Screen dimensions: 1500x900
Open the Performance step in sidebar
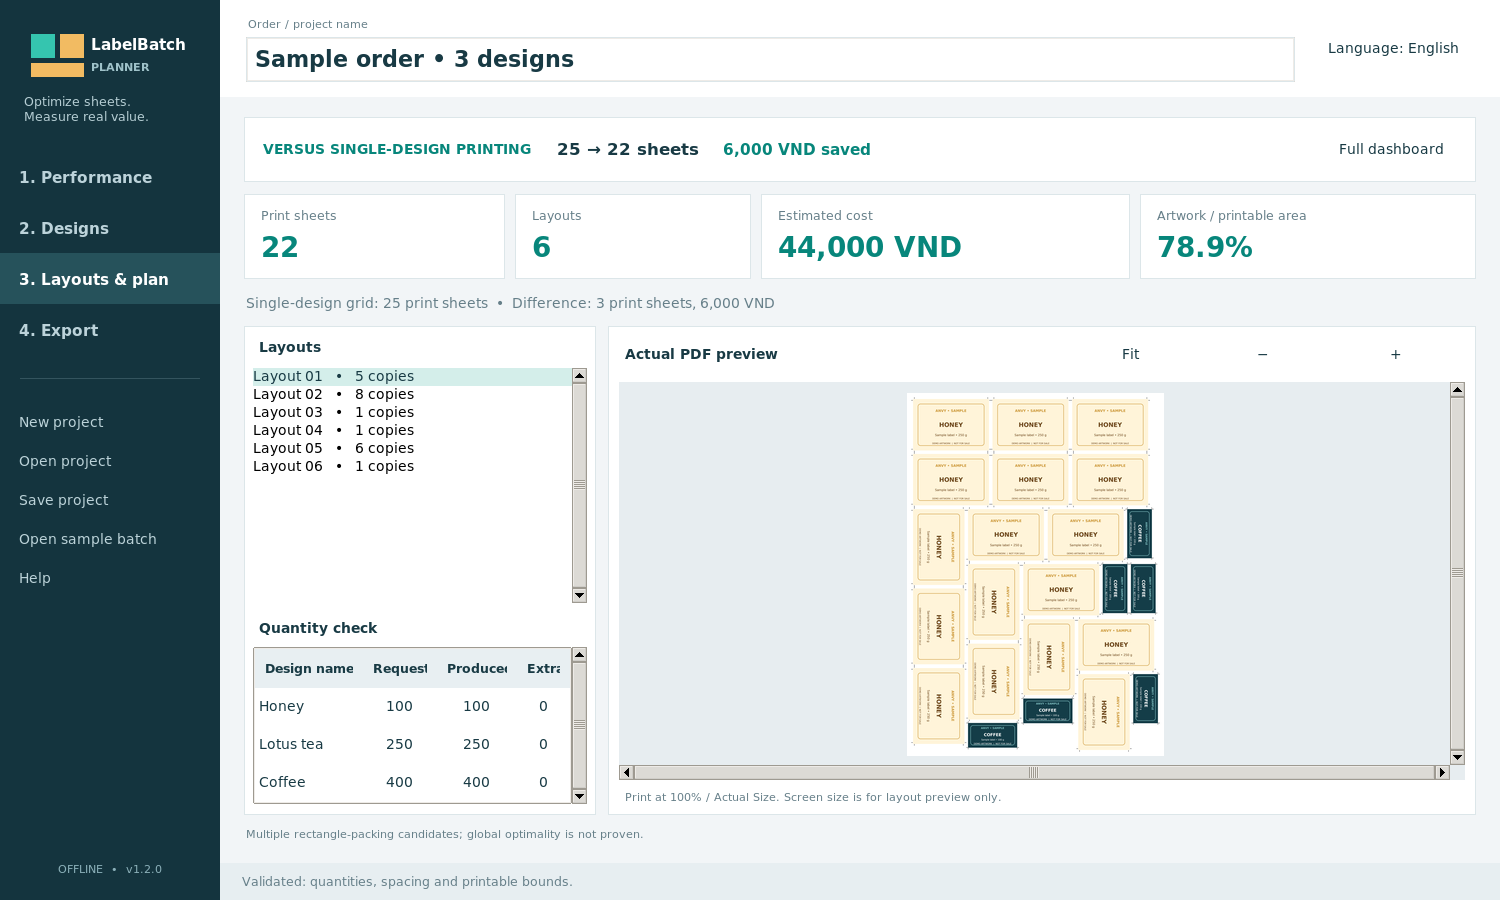[110, 177]
